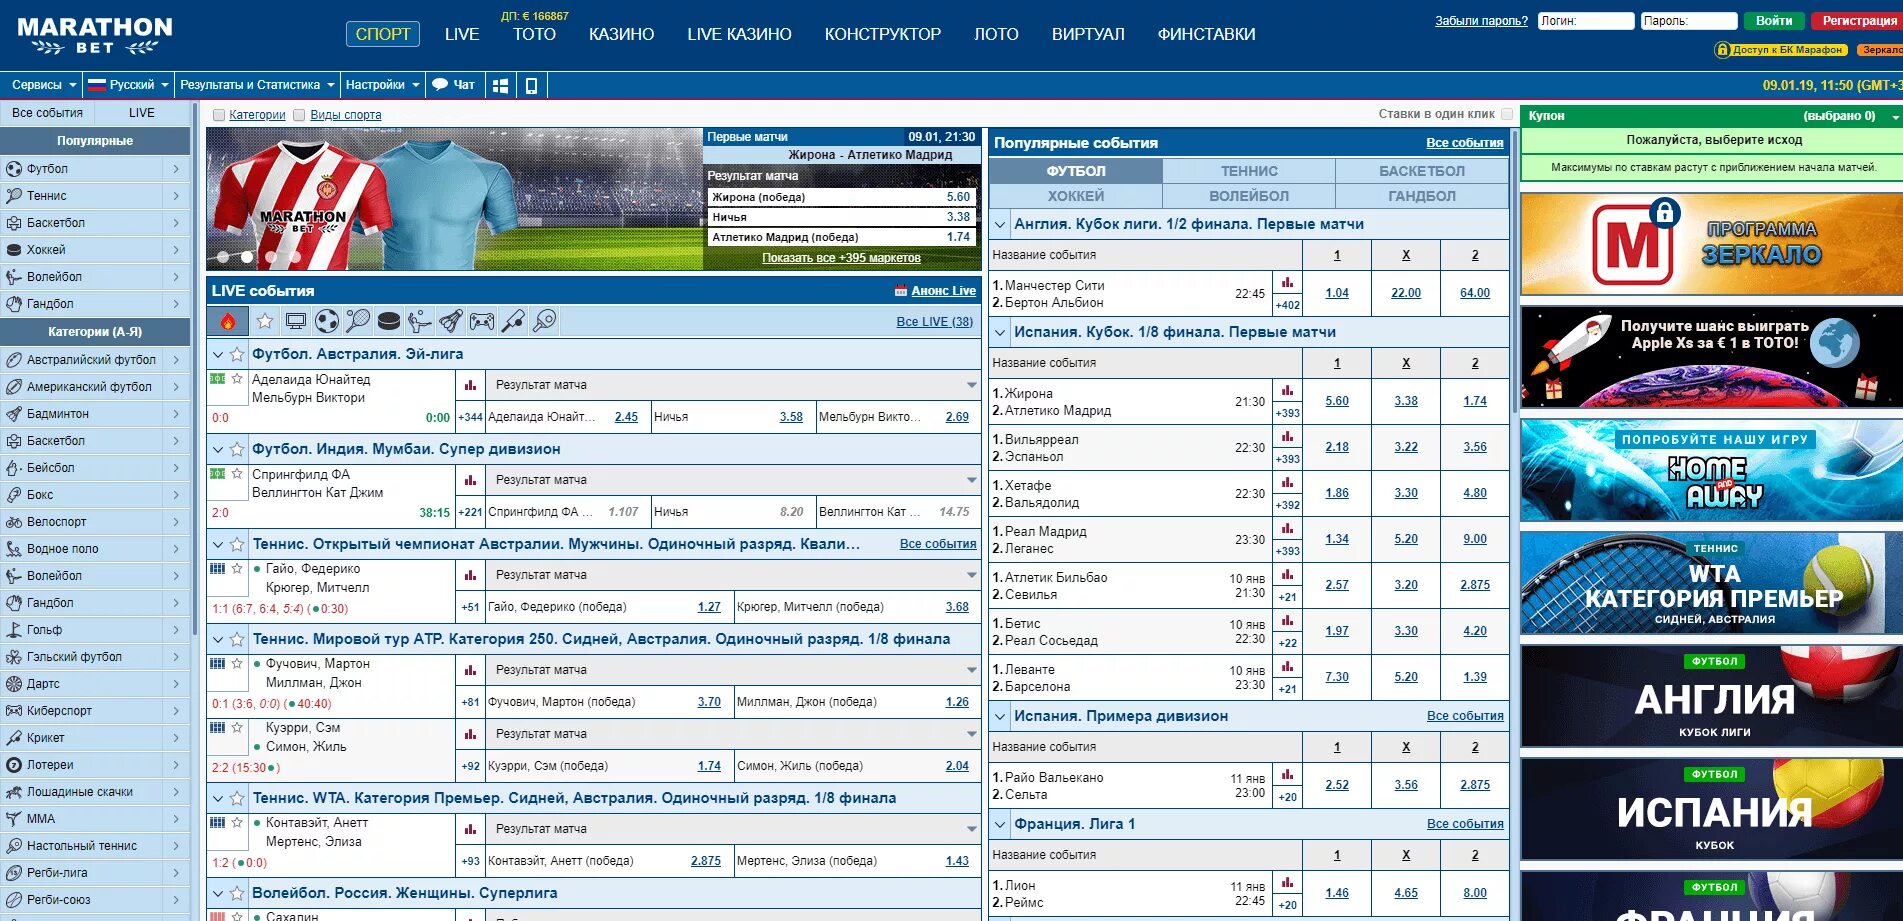Filter LIVE events by table tennis paddle icon
The image size is (1903, 921).
coord(544,321)
